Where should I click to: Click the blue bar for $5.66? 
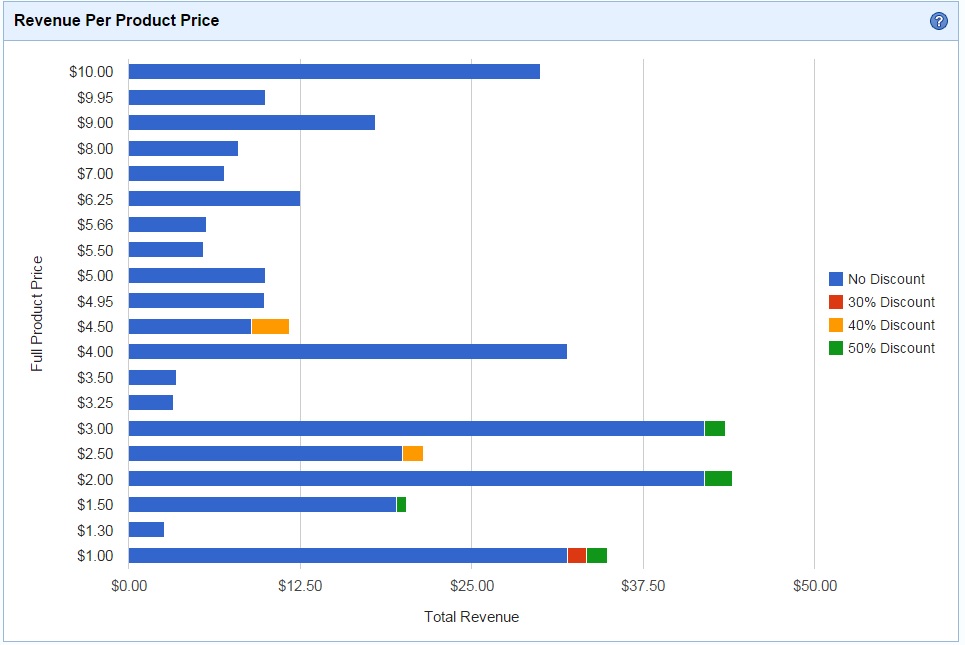[167, 225]
